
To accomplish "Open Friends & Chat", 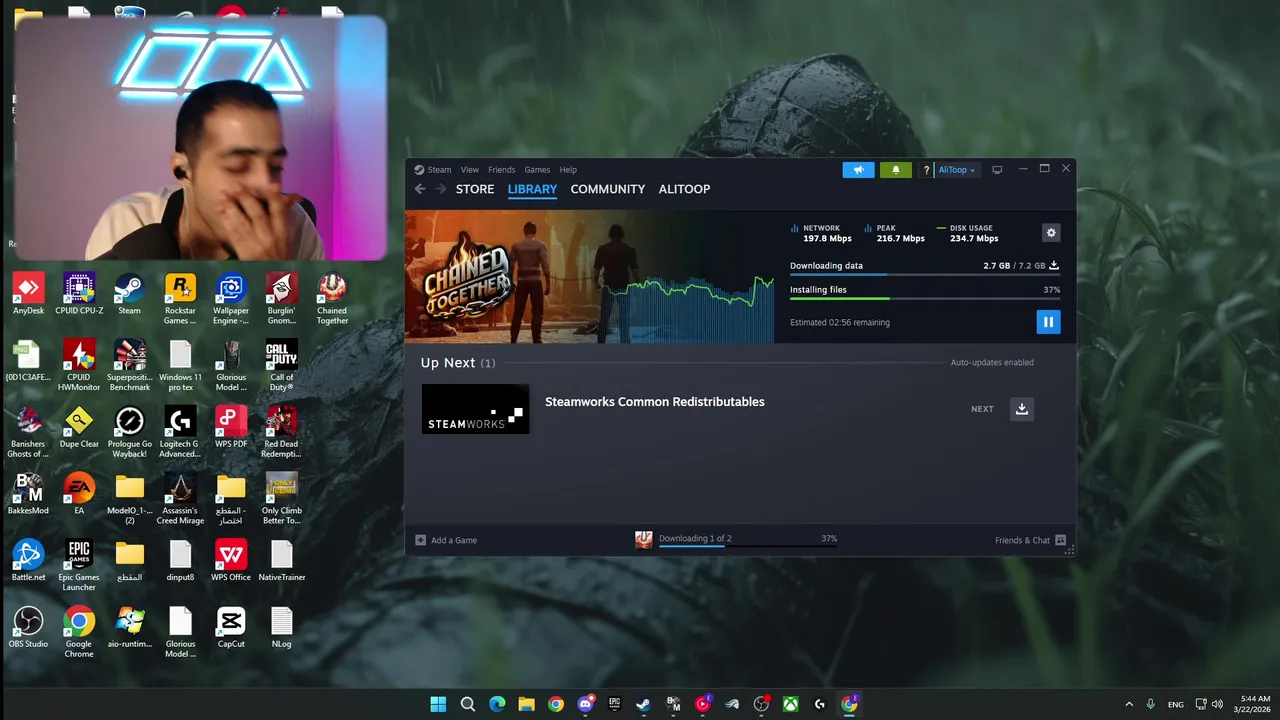I will pyautogui.click(x=1030, y=540).
